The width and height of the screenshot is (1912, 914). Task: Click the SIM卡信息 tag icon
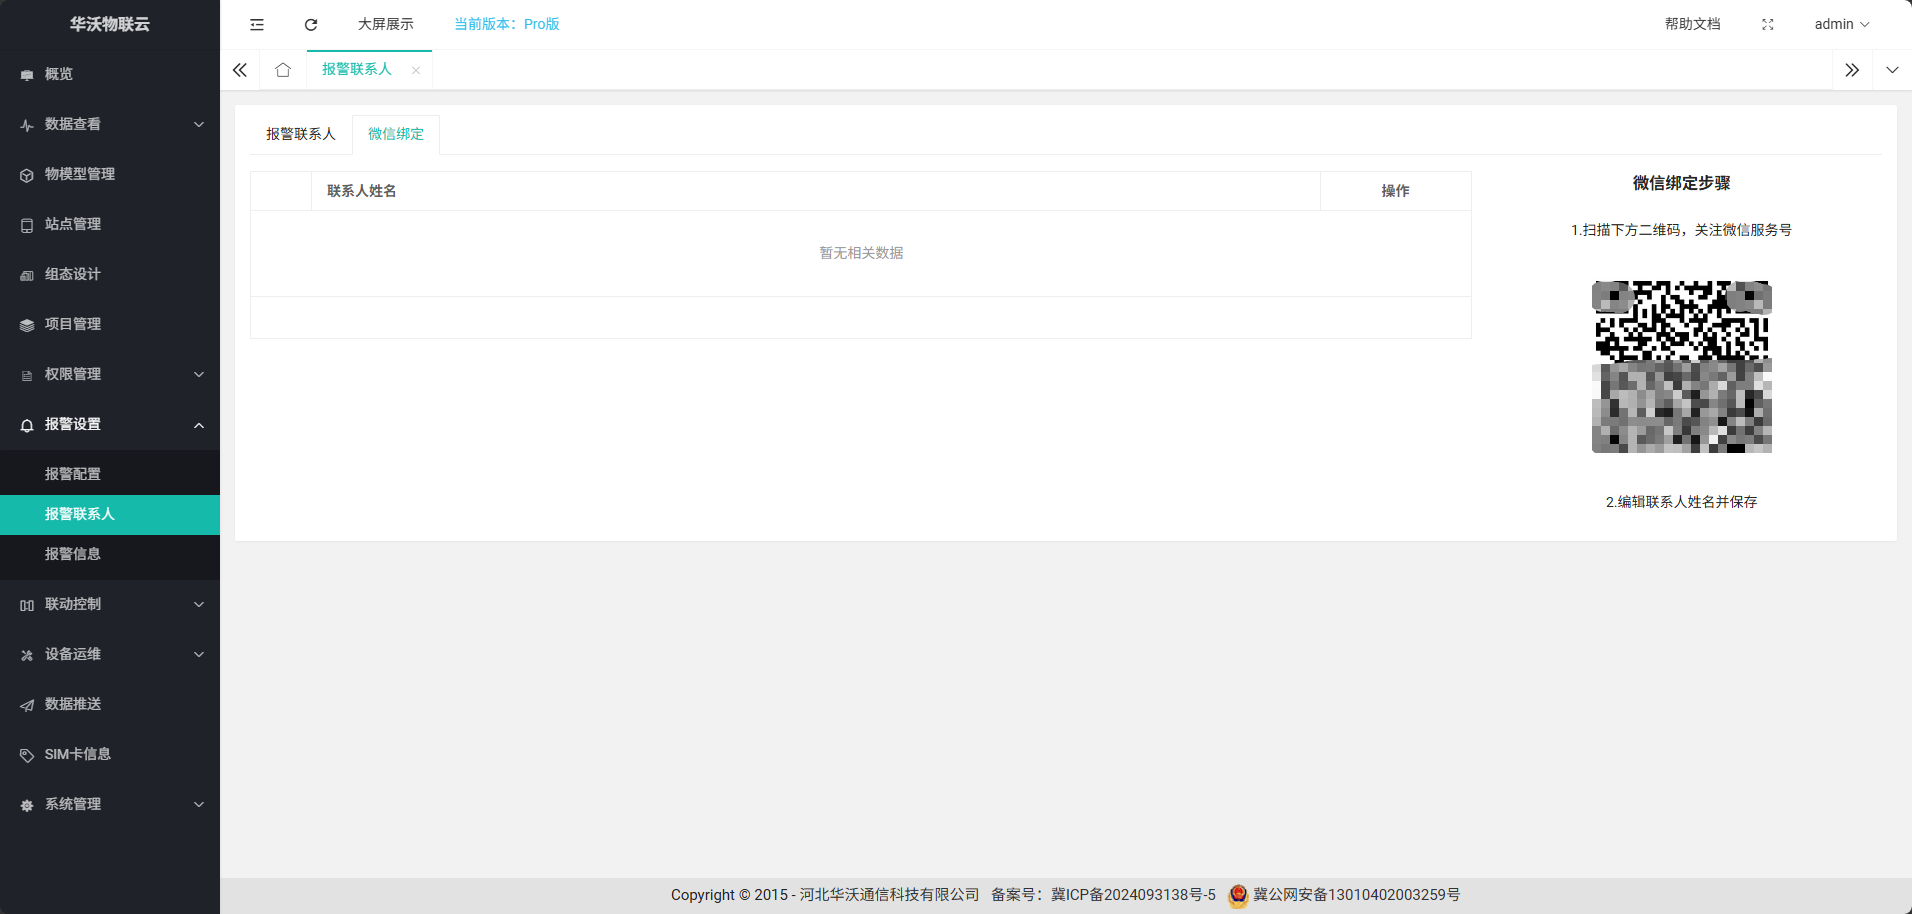point(27,755)
